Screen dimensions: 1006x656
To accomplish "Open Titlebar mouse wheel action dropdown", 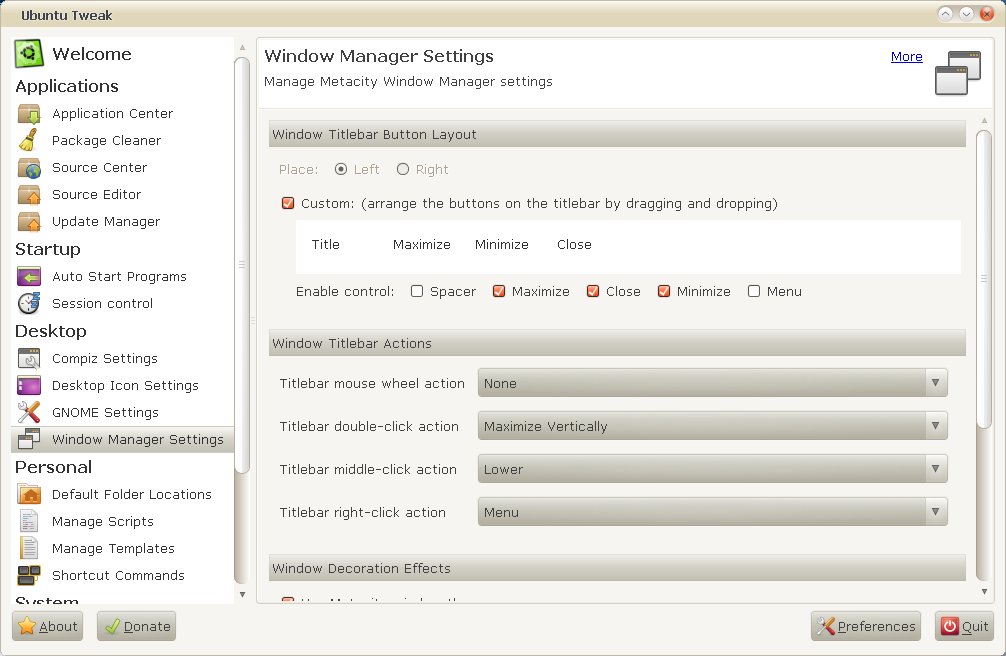I will (x=713, y=383).
